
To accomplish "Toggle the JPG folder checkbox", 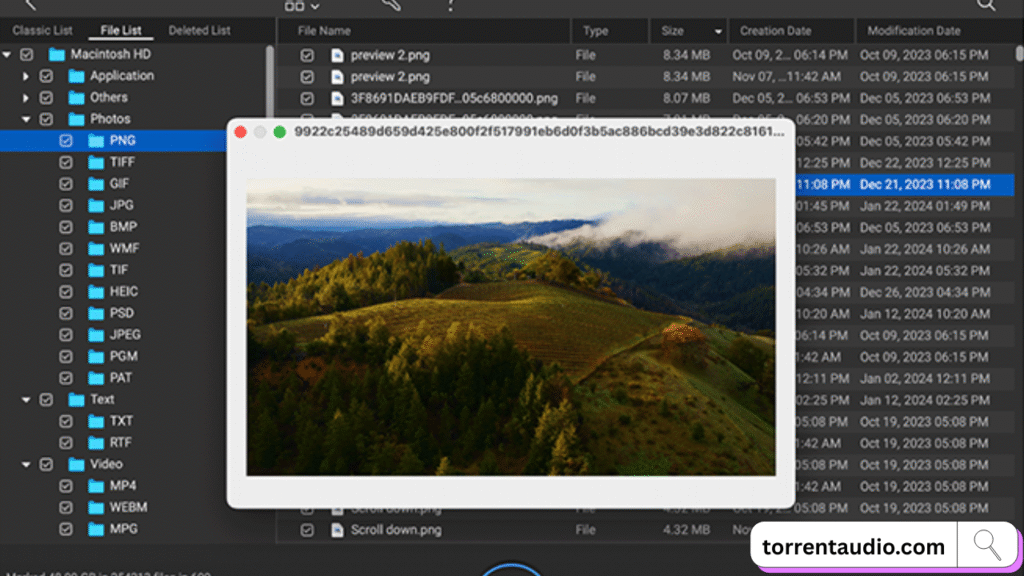I will [x=66, y=206].
